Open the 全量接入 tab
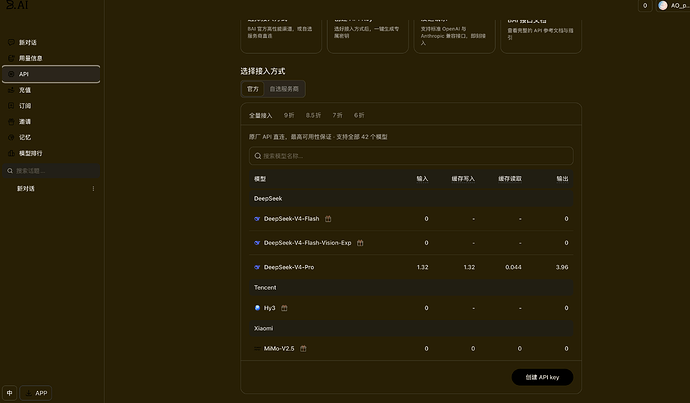The width and height of the screenshot is (690, 403). [261, 115]
